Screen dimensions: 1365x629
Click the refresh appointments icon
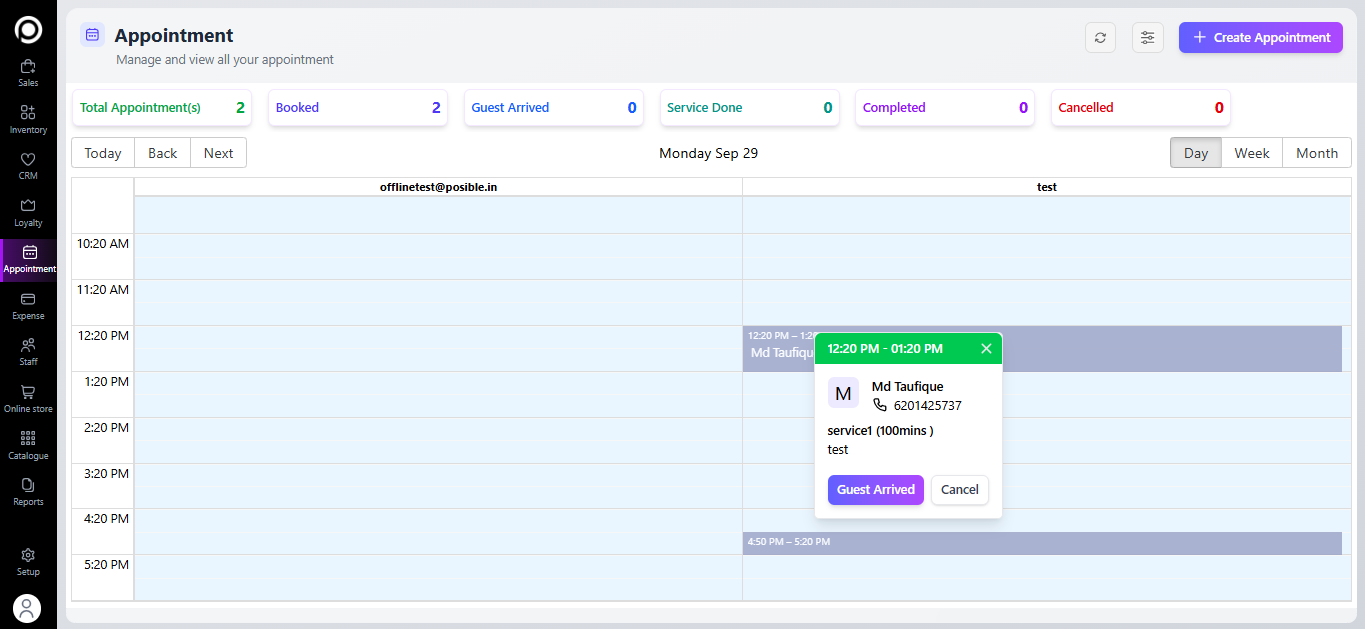[x=1100, y=38]
